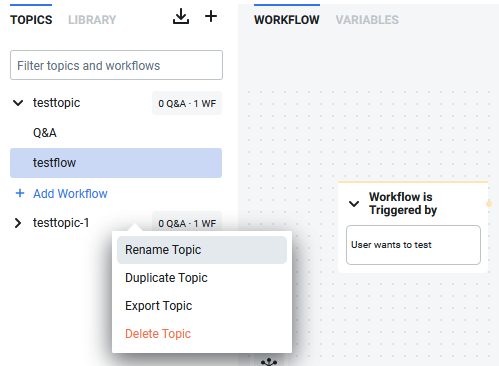Click the trigger card's orange connector dot

pyautogui.click(x=489, y=204)
